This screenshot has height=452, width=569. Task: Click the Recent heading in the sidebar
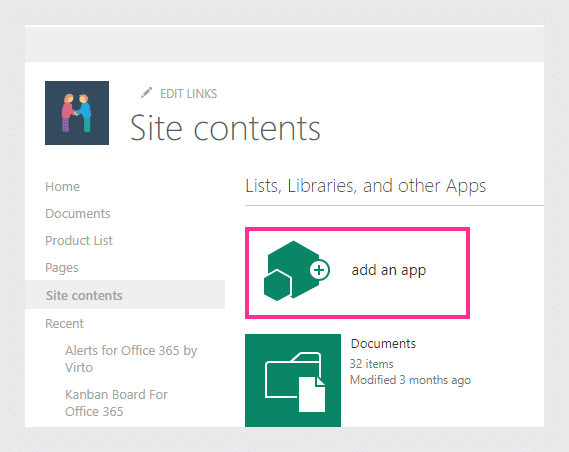(64, 323)
